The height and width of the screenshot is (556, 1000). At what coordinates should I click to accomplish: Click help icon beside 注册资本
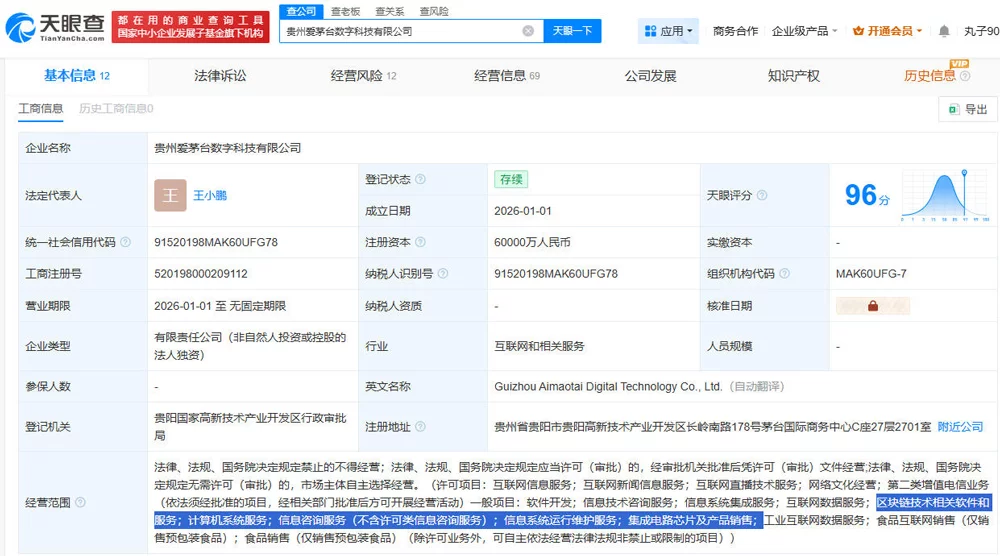(420, 242)
